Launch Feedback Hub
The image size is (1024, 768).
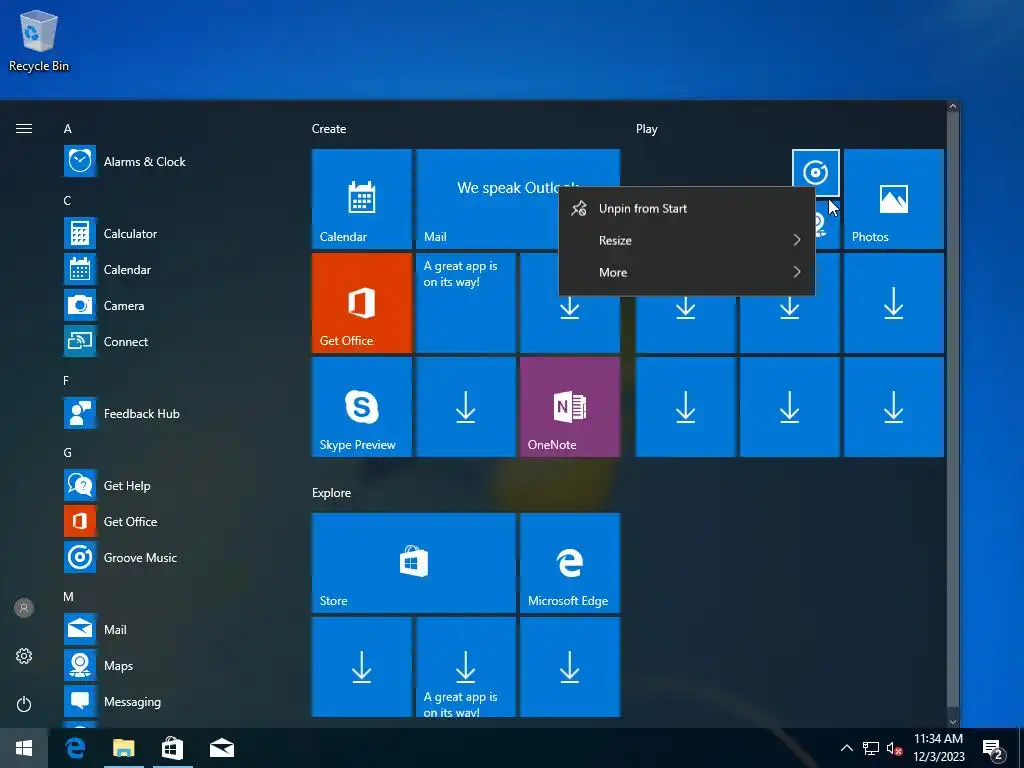121,413
